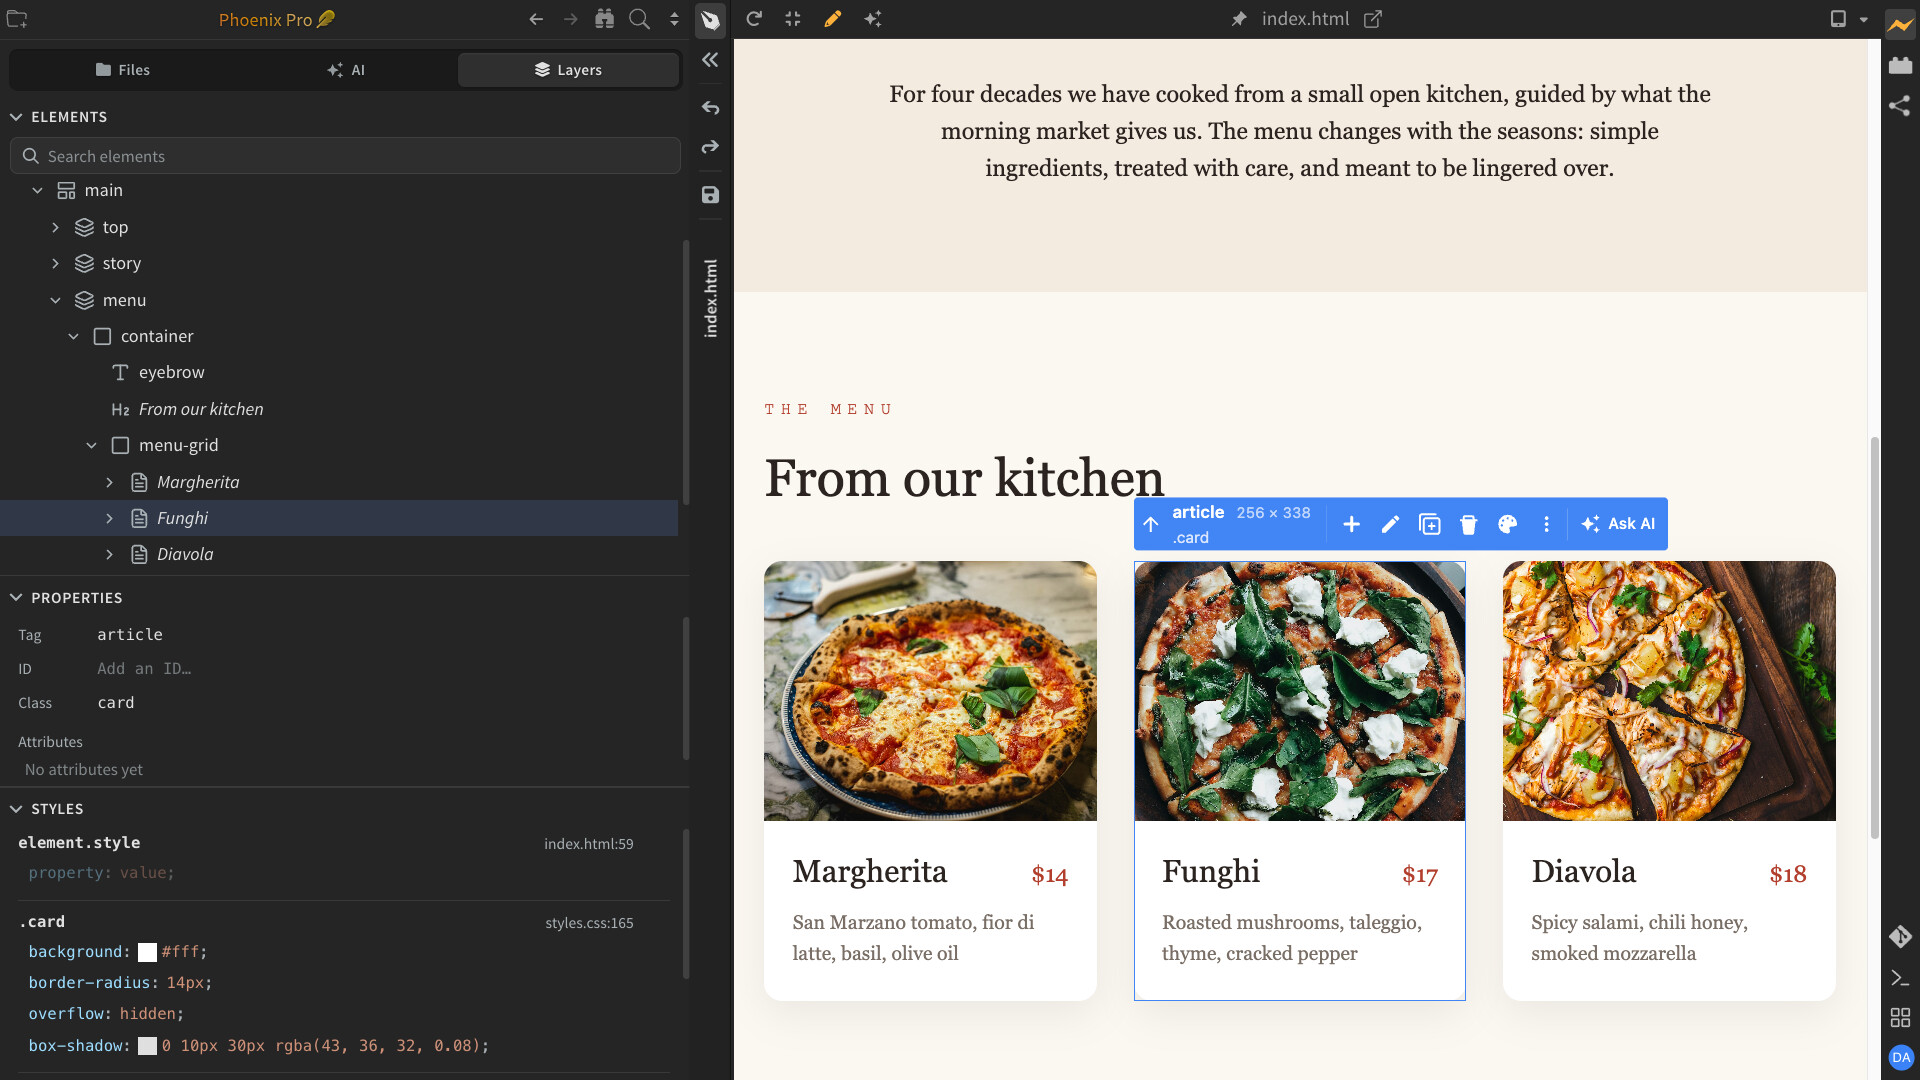Duplicate the selected article card
The width and height of the screenshot is (1920, 1080).
tap(1430, 524)
